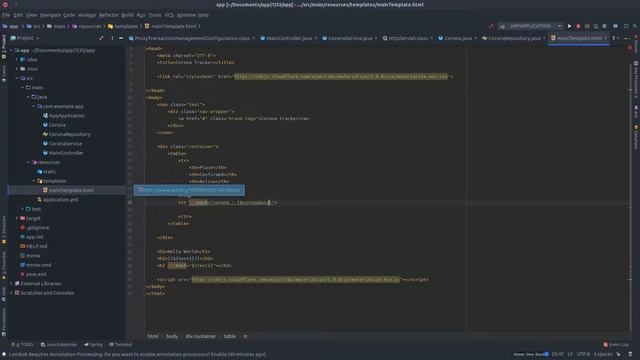This screenshot has width=640, height=360.
Task: Click the scroll-from-source icon in Project panel
Action: [101, 38]
